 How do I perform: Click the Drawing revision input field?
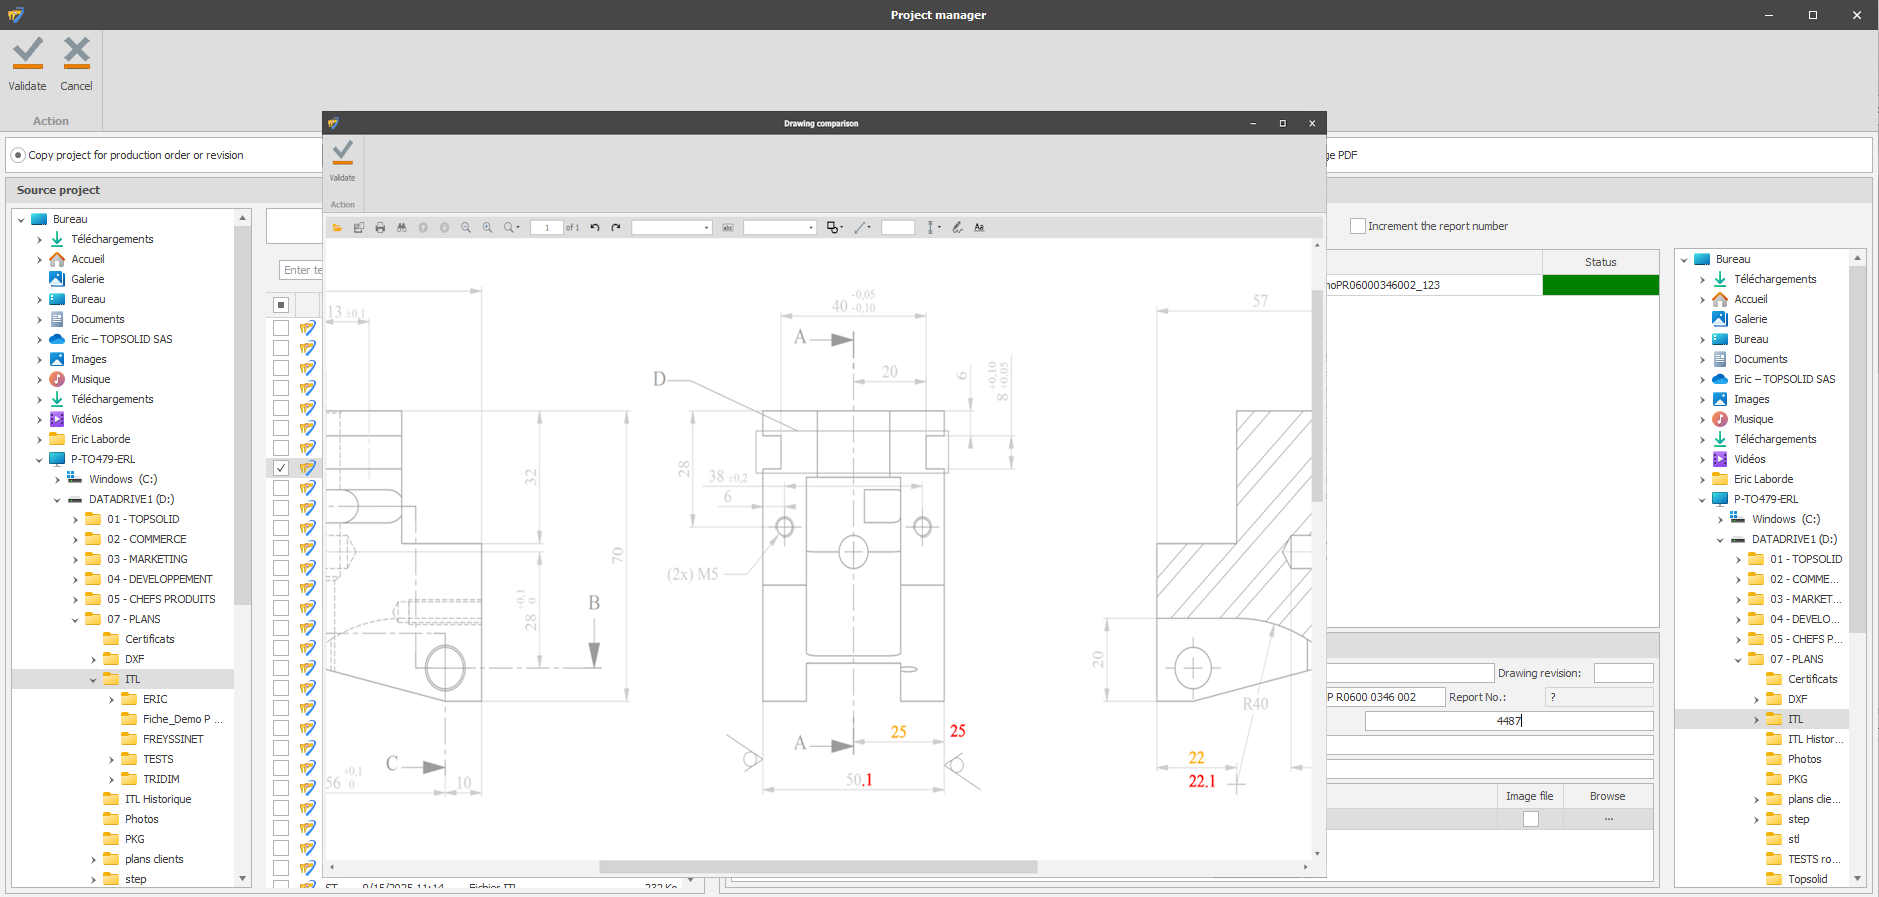coord(1622,673)
